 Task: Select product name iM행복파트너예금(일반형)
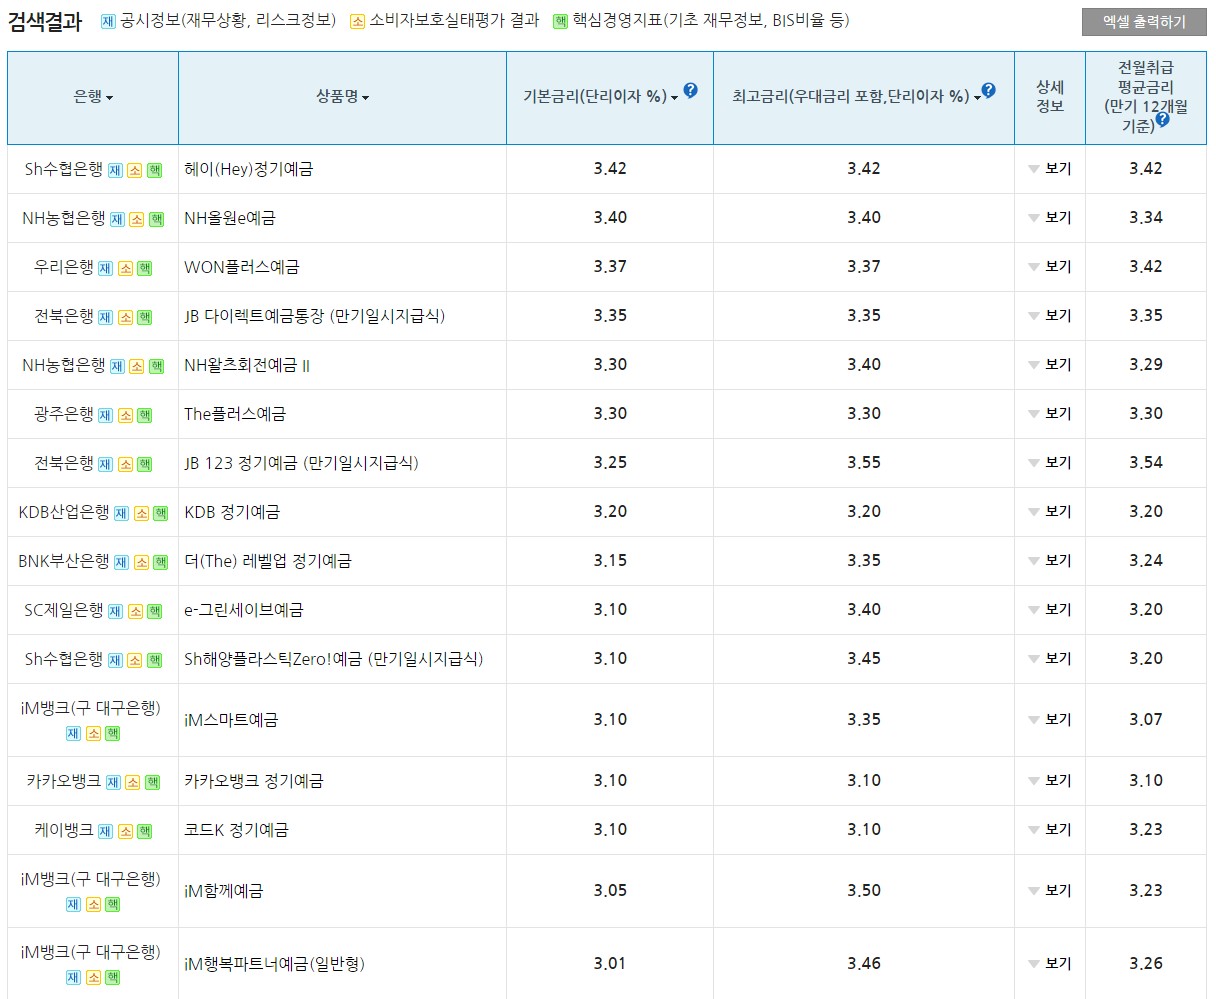275,964
